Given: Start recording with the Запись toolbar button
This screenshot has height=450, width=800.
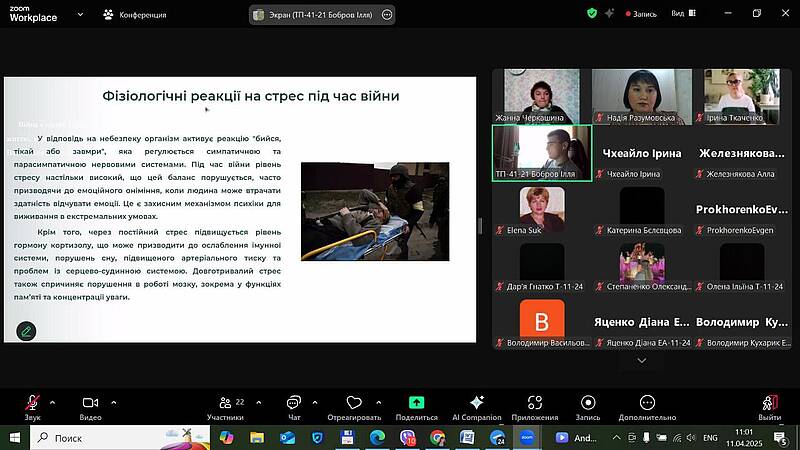Looking at the screenshot, I should (x=588, y=403).
